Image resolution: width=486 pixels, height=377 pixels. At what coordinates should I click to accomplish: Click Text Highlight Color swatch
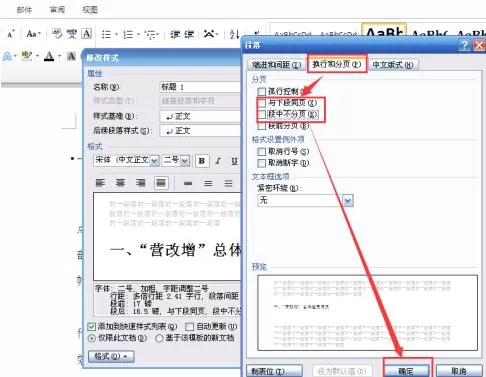coord(27,56)
